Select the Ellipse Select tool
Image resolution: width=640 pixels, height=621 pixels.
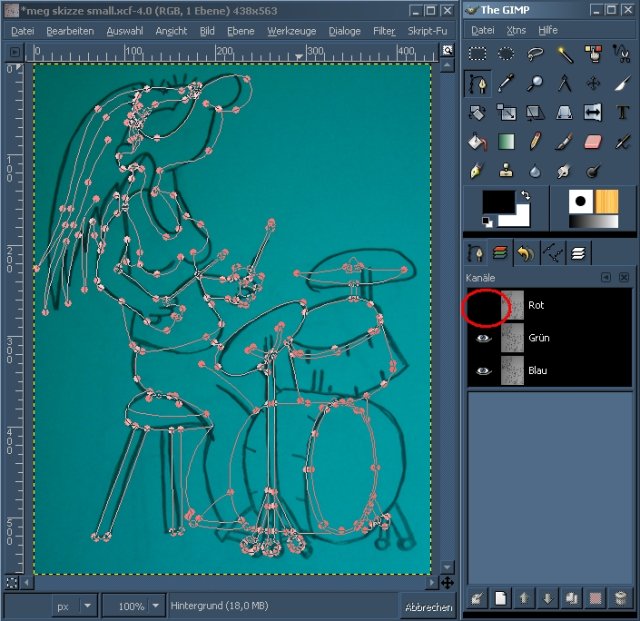click(x=506, y=53)
